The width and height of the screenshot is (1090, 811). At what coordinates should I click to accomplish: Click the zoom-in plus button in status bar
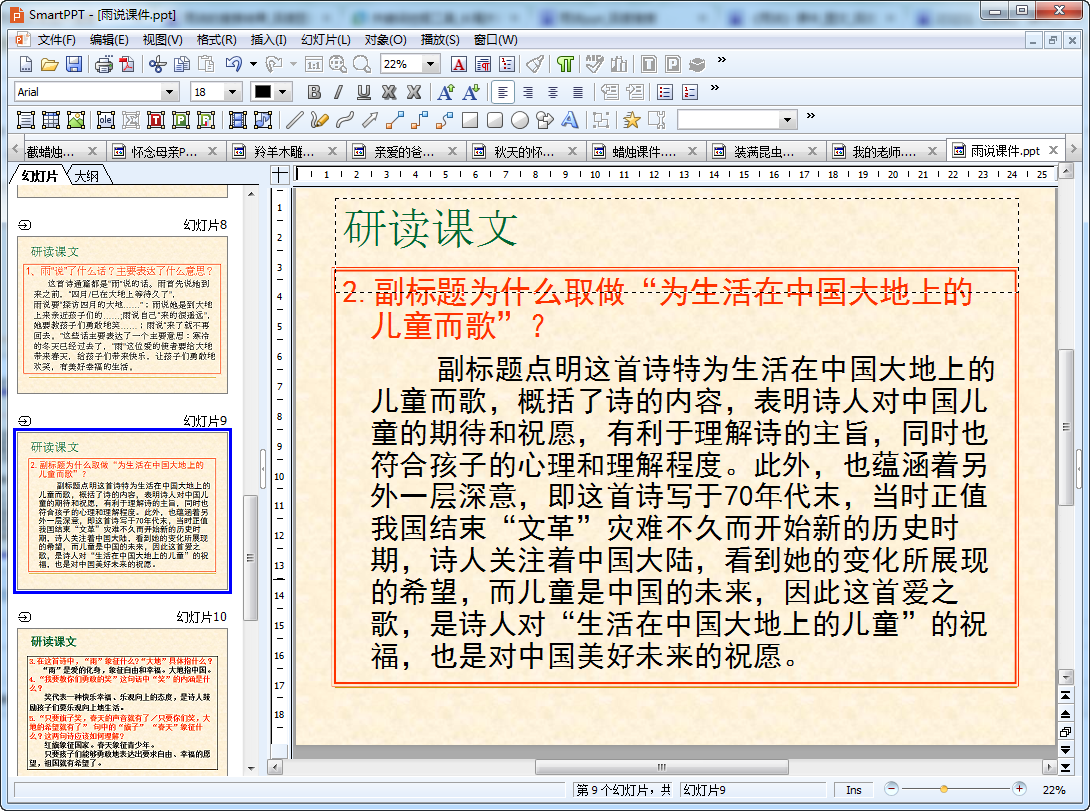pyautogui.click(x=1019, y=789)
